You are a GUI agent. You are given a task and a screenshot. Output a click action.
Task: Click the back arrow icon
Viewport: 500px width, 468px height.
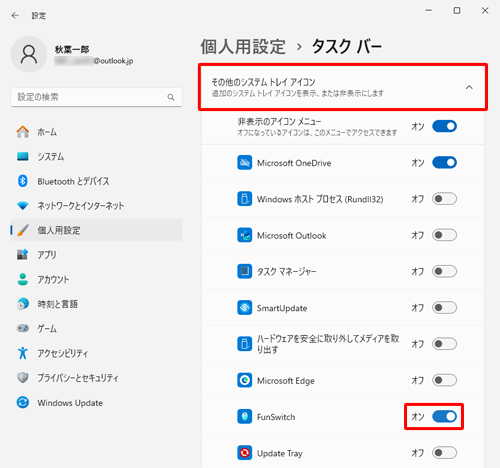point(15,15)
